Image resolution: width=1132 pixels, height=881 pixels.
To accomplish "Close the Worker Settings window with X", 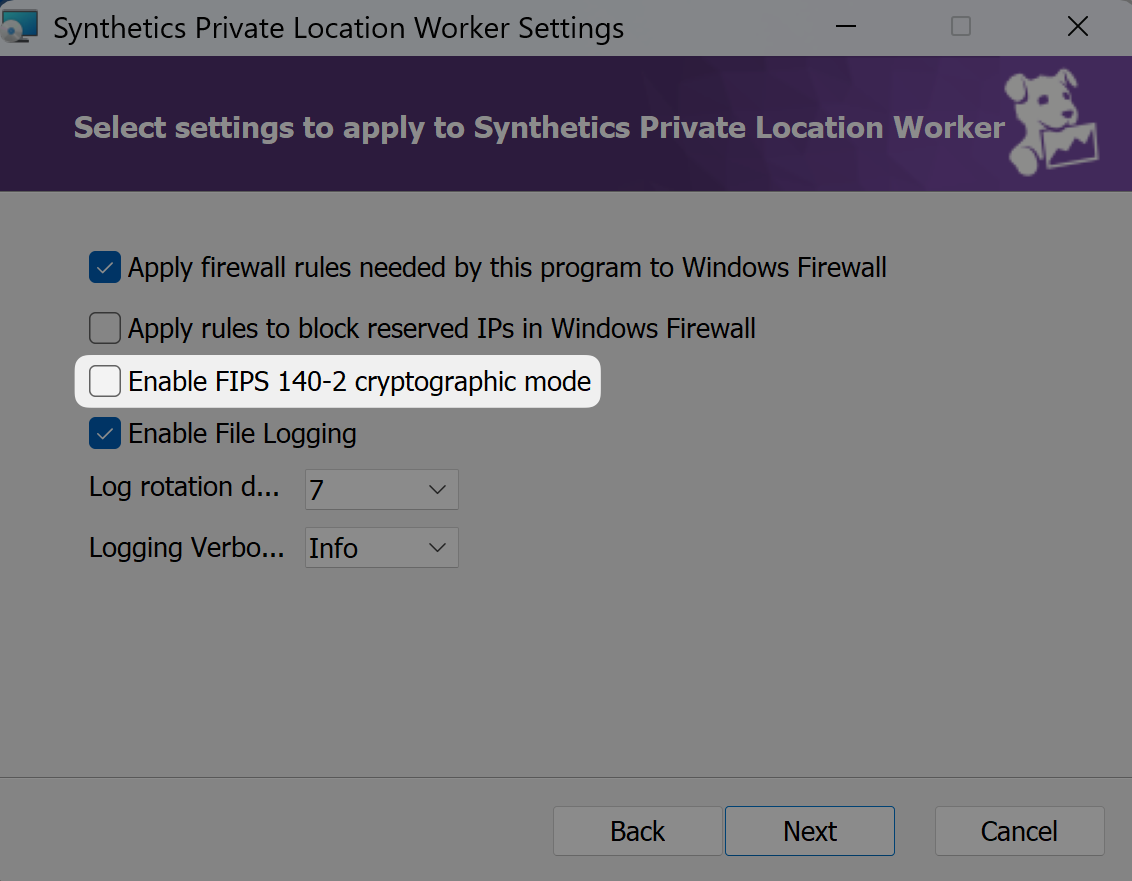I will pos(1077,27).
